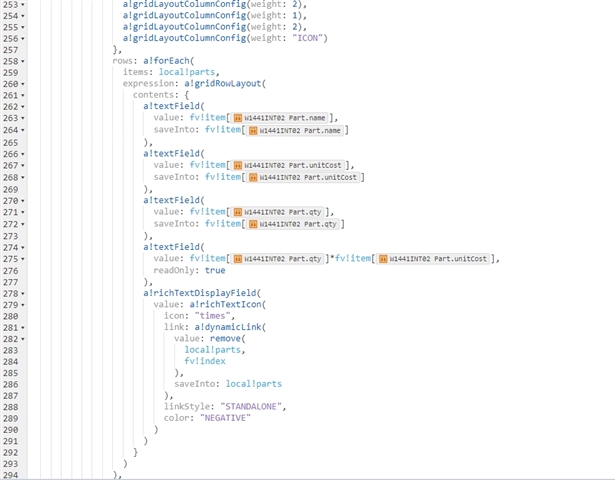Click the true value on line 276
Viewport: 615px width, 480px height.
215,270
